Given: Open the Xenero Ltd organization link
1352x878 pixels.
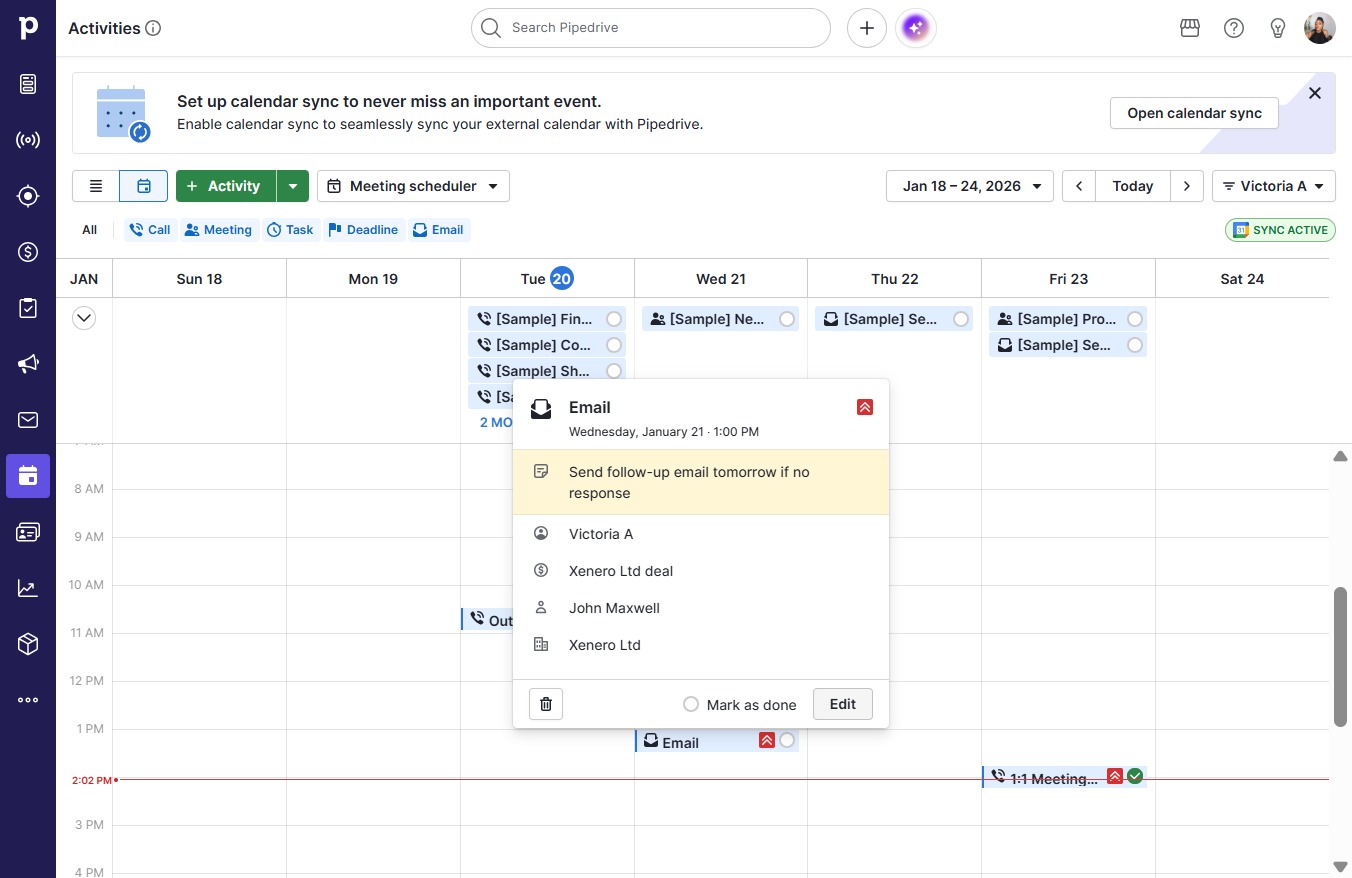Looking at the screenshot, I should point(605,645).
